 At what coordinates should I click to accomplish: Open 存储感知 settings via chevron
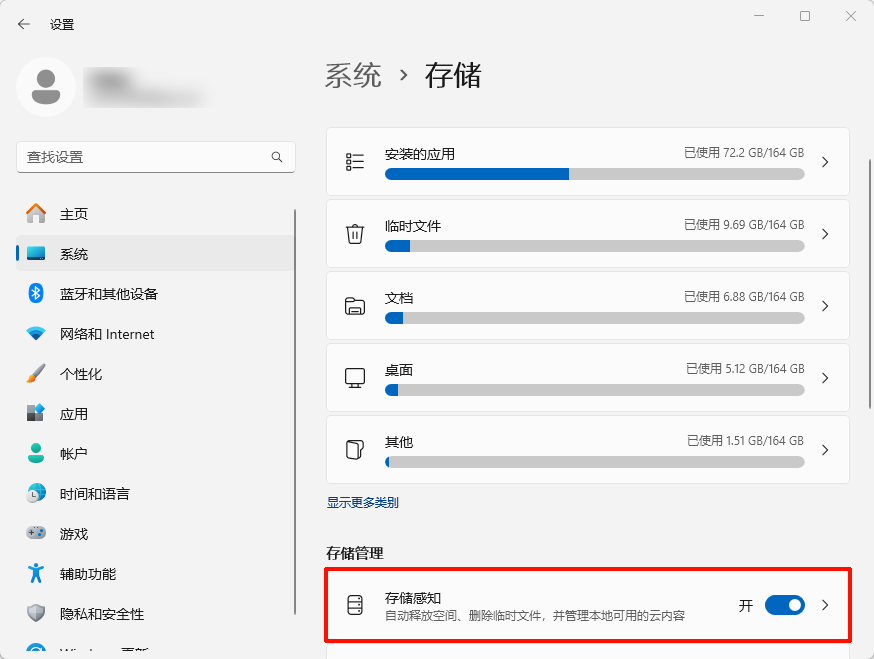(x=825, y=605)
